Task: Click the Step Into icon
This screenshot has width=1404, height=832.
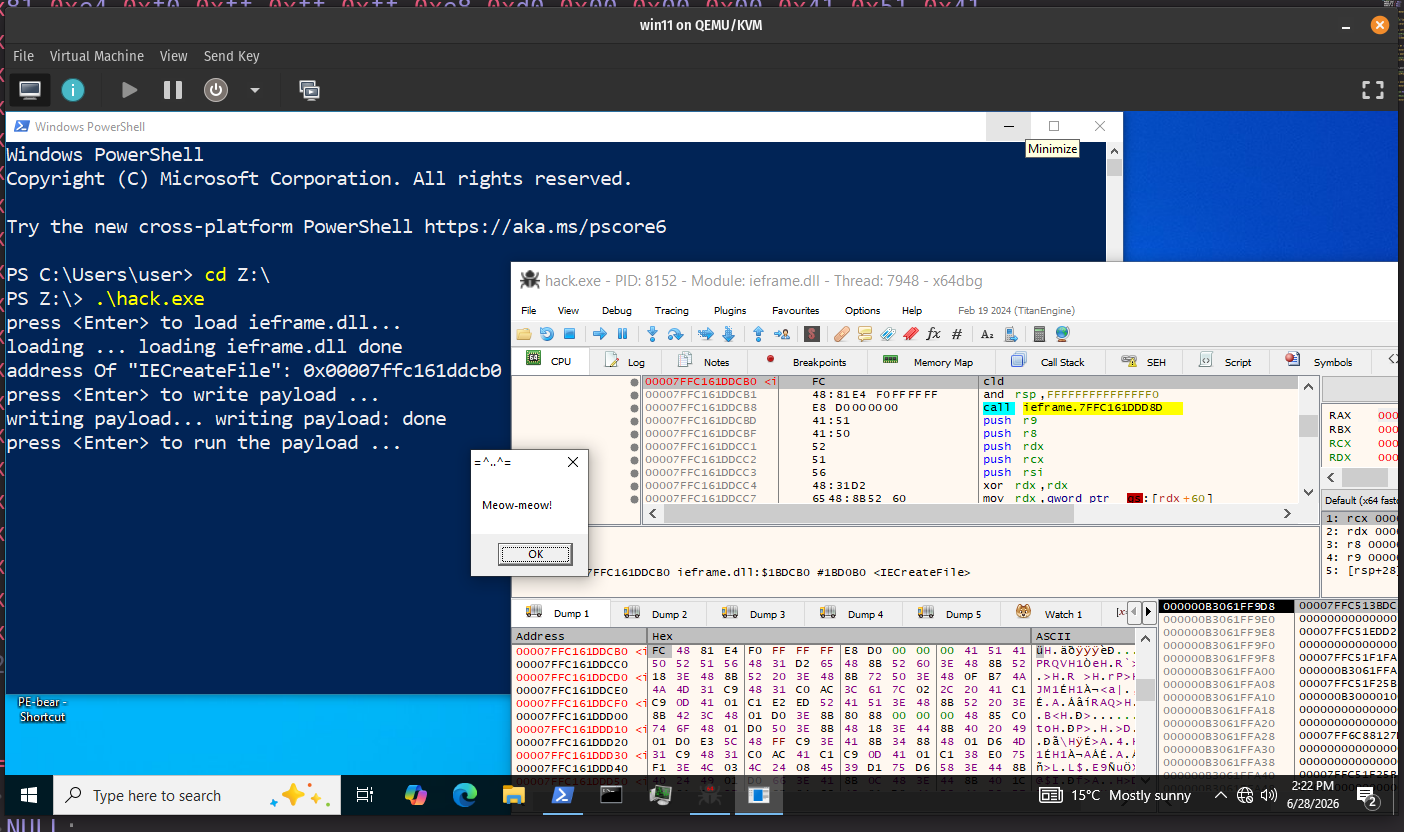Action: tap(652, 334)
